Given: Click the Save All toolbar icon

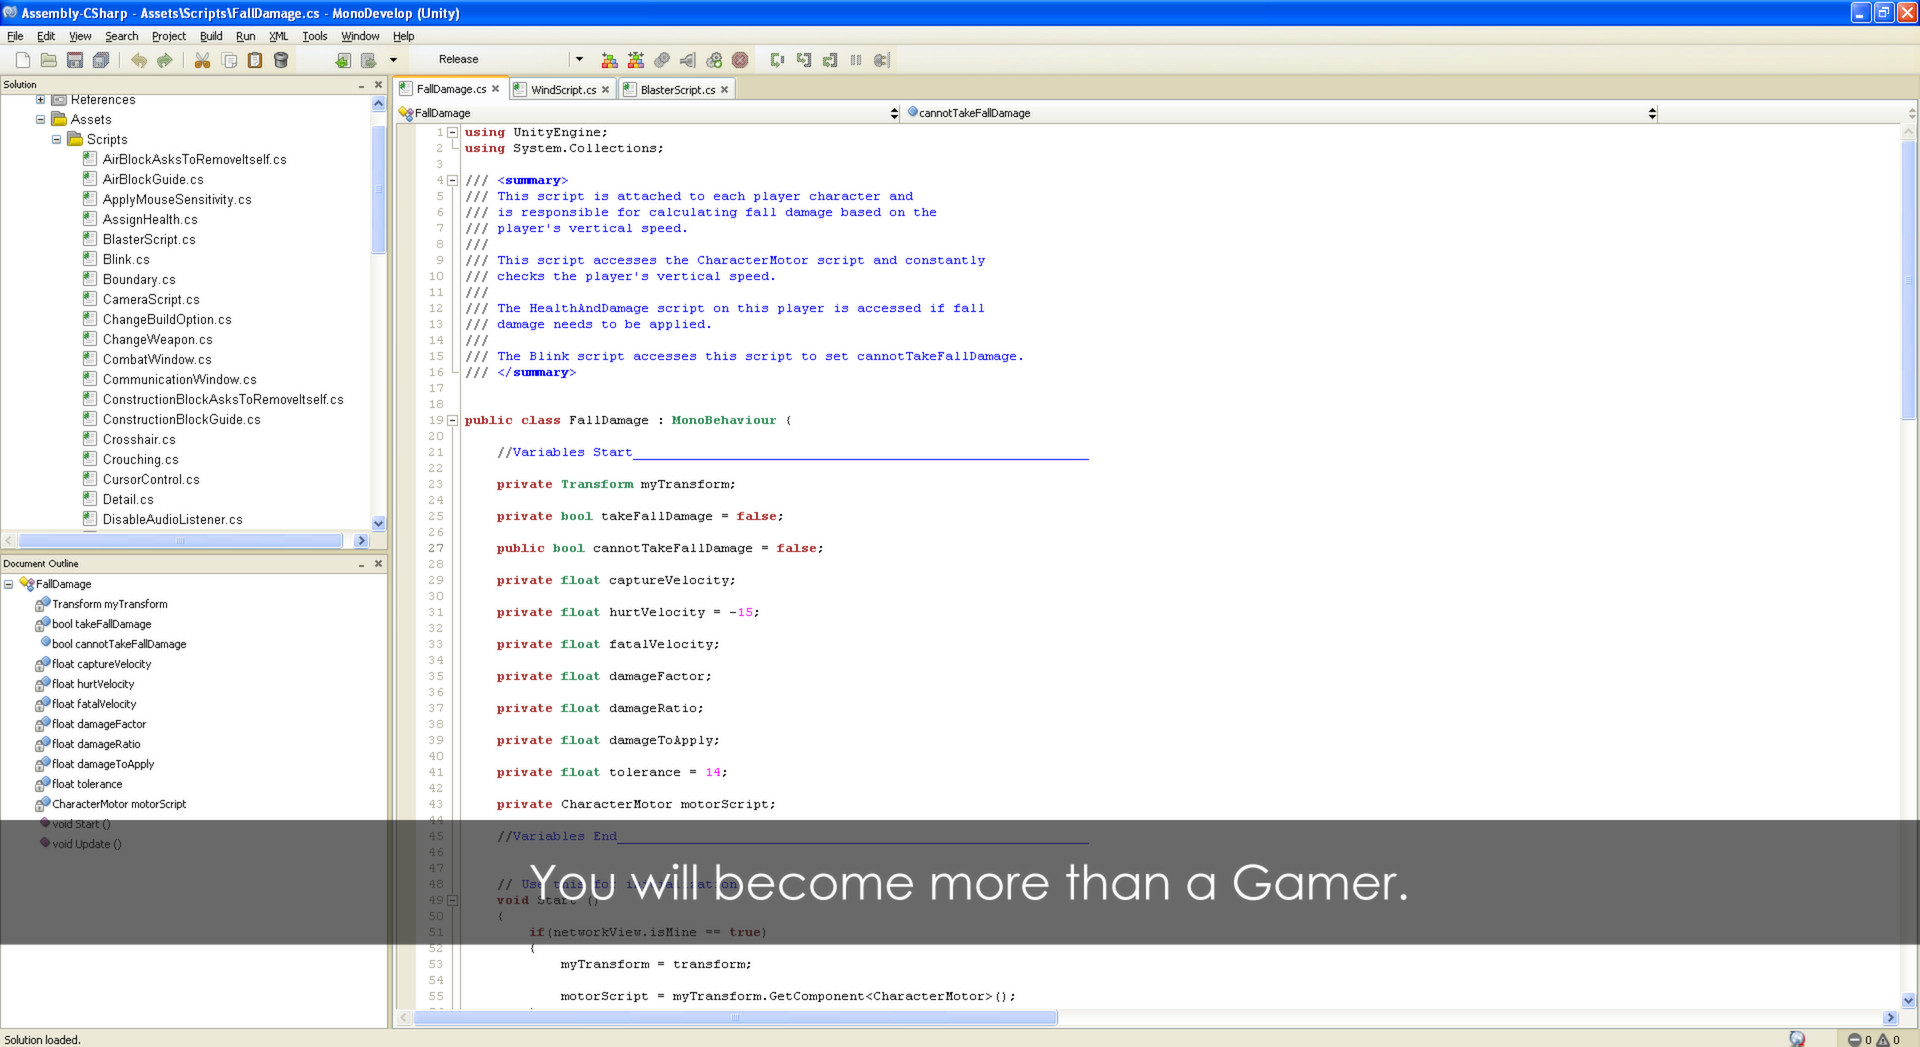Looking at the screenshot, I should (101, 60).
